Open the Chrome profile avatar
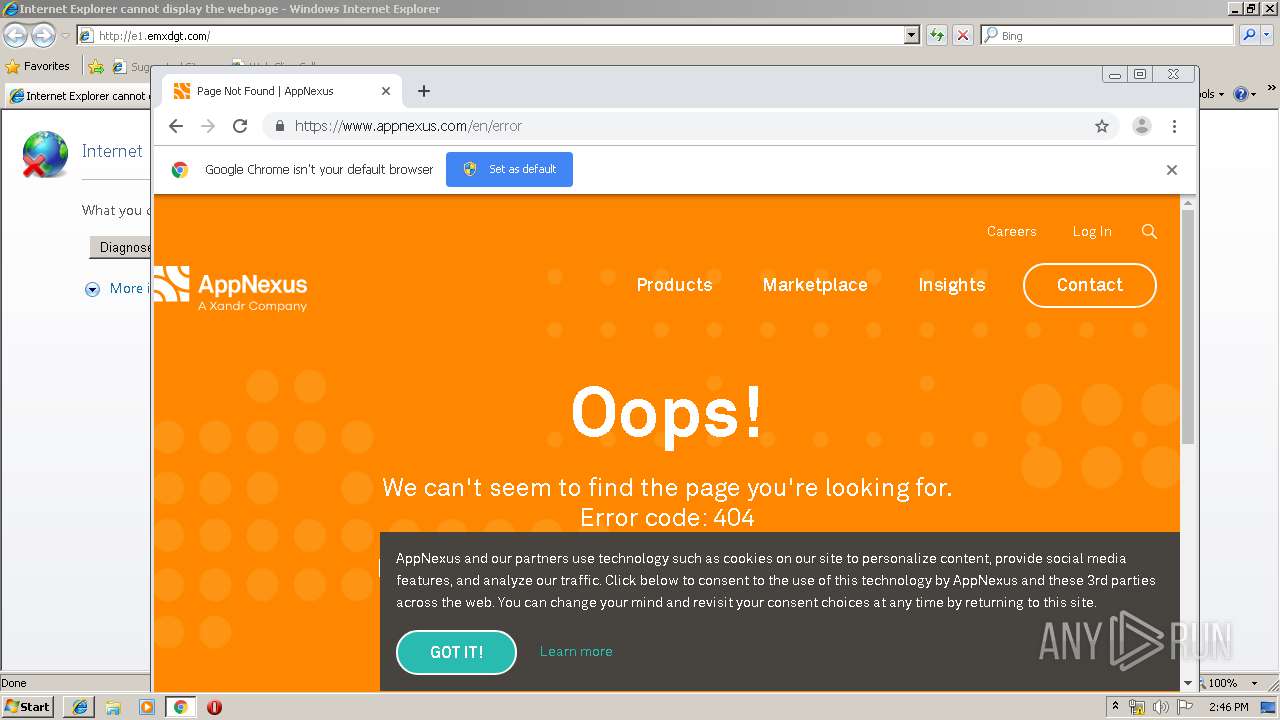Screen dimensions: 1280x720 (1141, 126)
